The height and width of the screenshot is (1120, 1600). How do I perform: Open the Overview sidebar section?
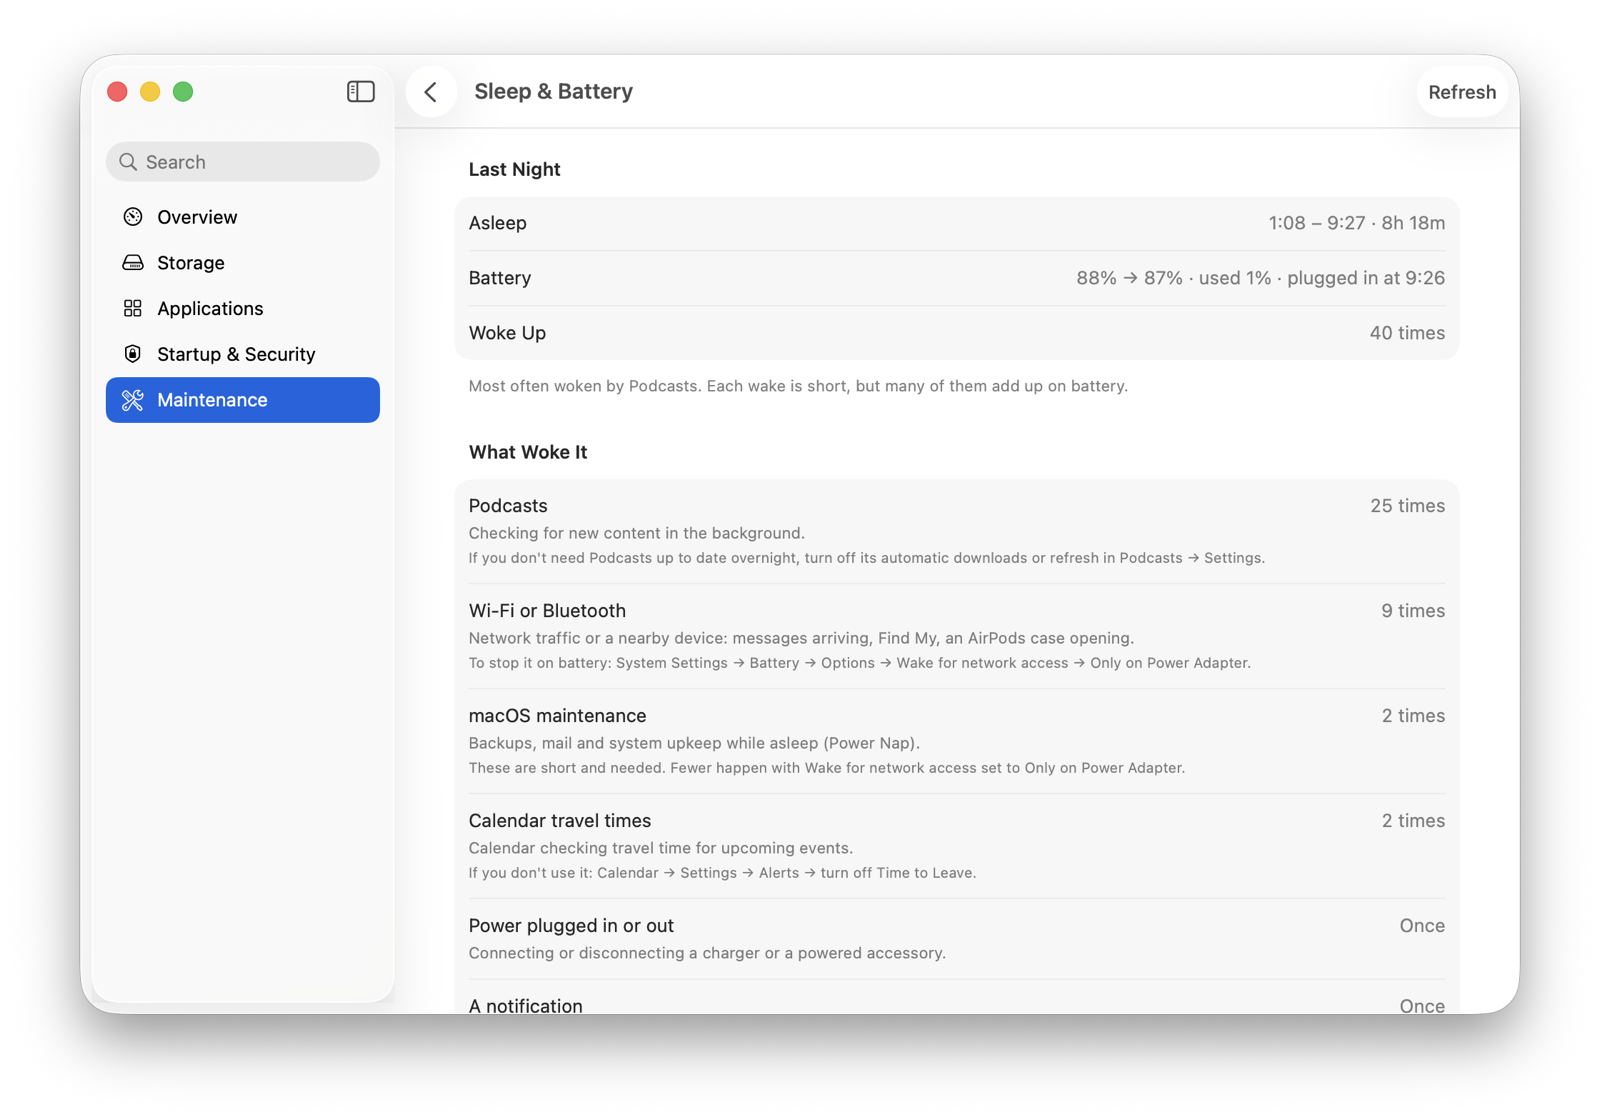tap(243, 217)
